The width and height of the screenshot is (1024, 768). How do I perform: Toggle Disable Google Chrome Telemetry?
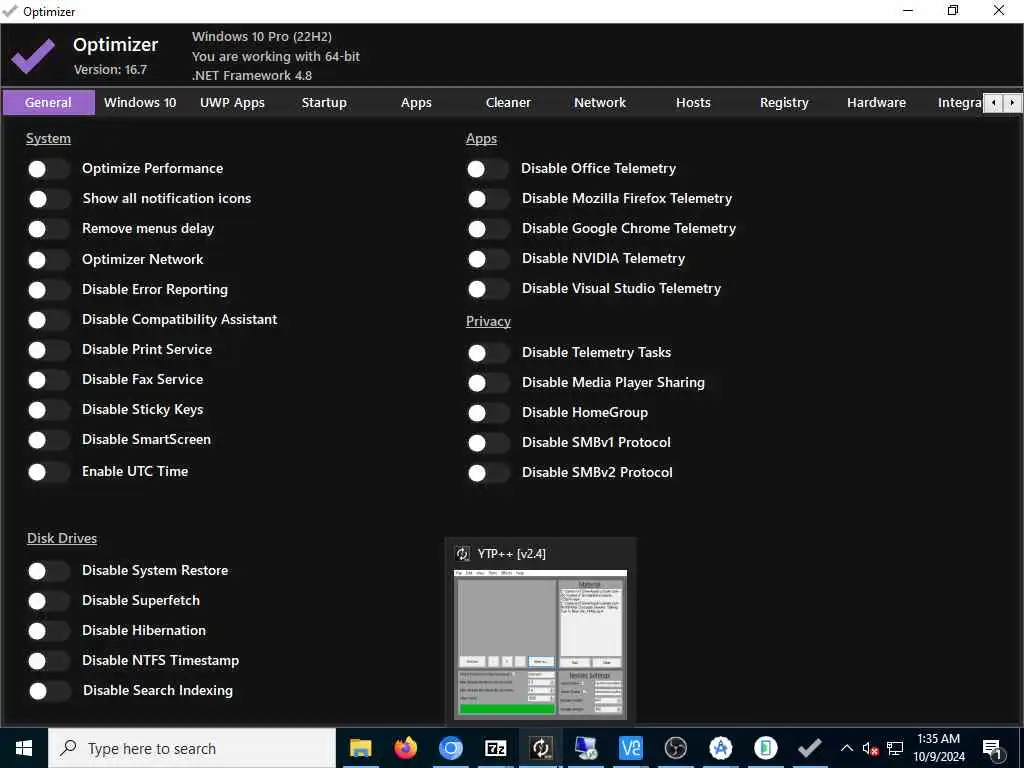point(488,229)
